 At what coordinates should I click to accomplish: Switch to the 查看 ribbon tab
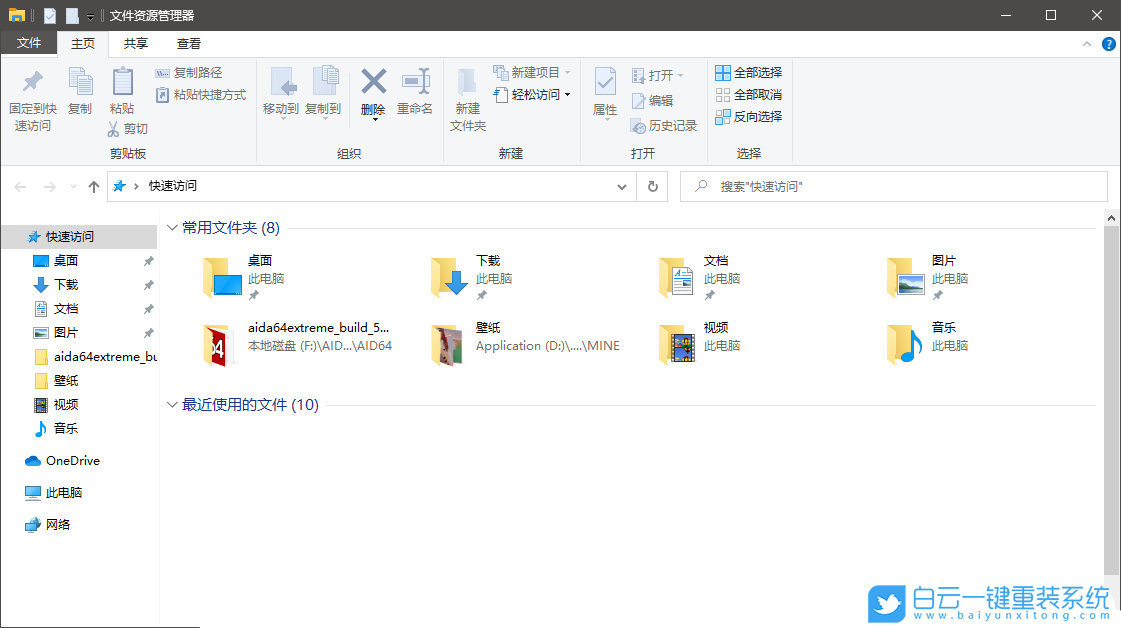pyautogui.click(x=189, y=43)
